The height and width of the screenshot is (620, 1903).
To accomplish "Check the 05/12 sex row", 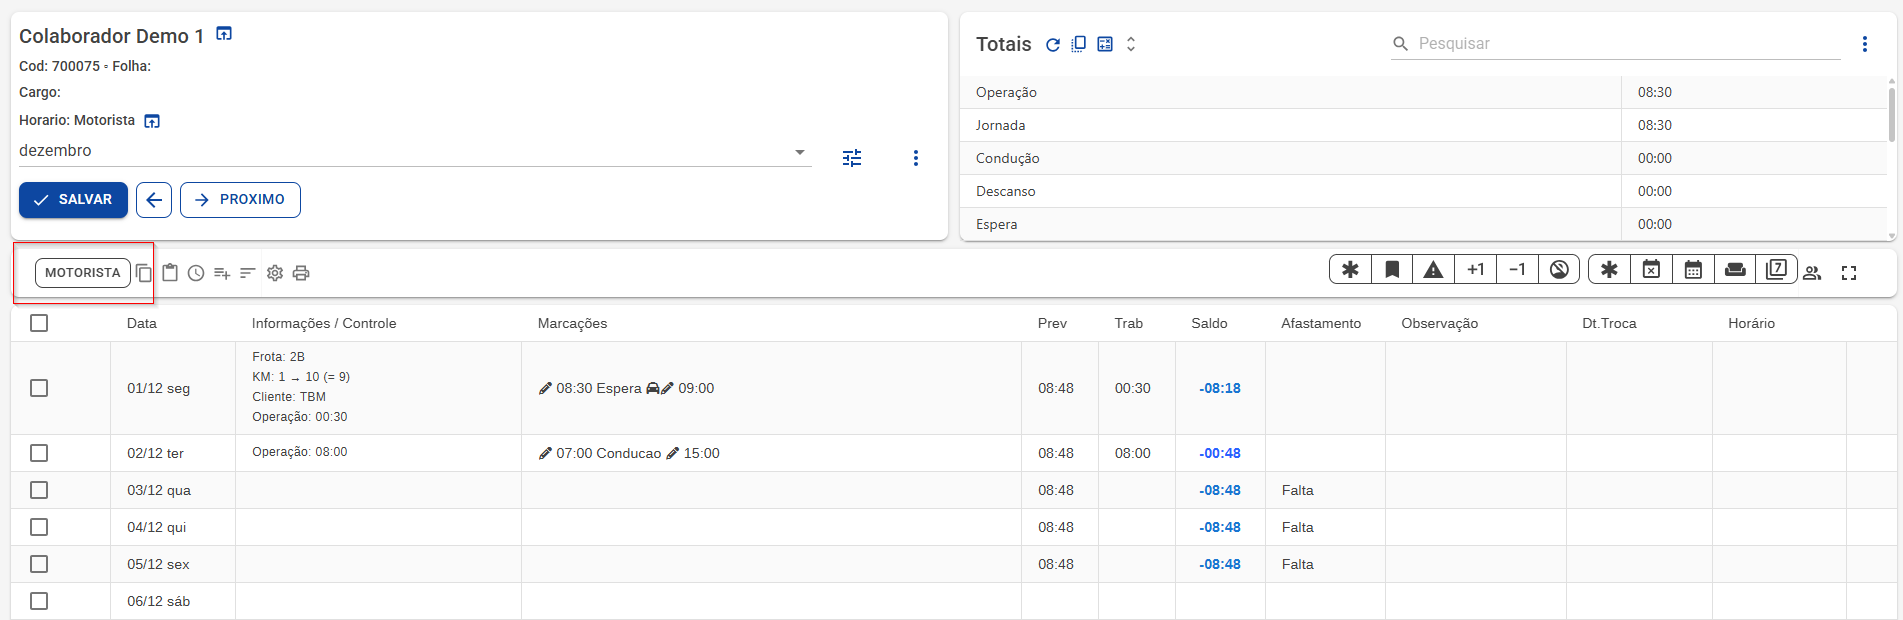I will pyautogui.click(x=39, y=564).
